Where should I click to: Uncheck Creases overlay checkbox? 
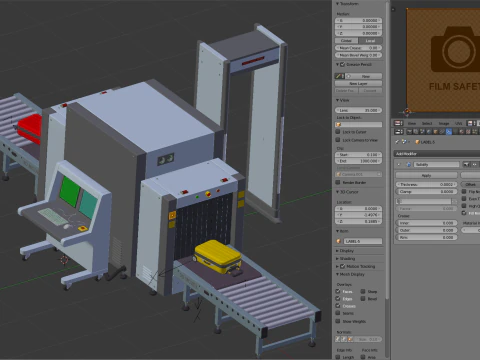pyautogui.click(x=338, y=306)
